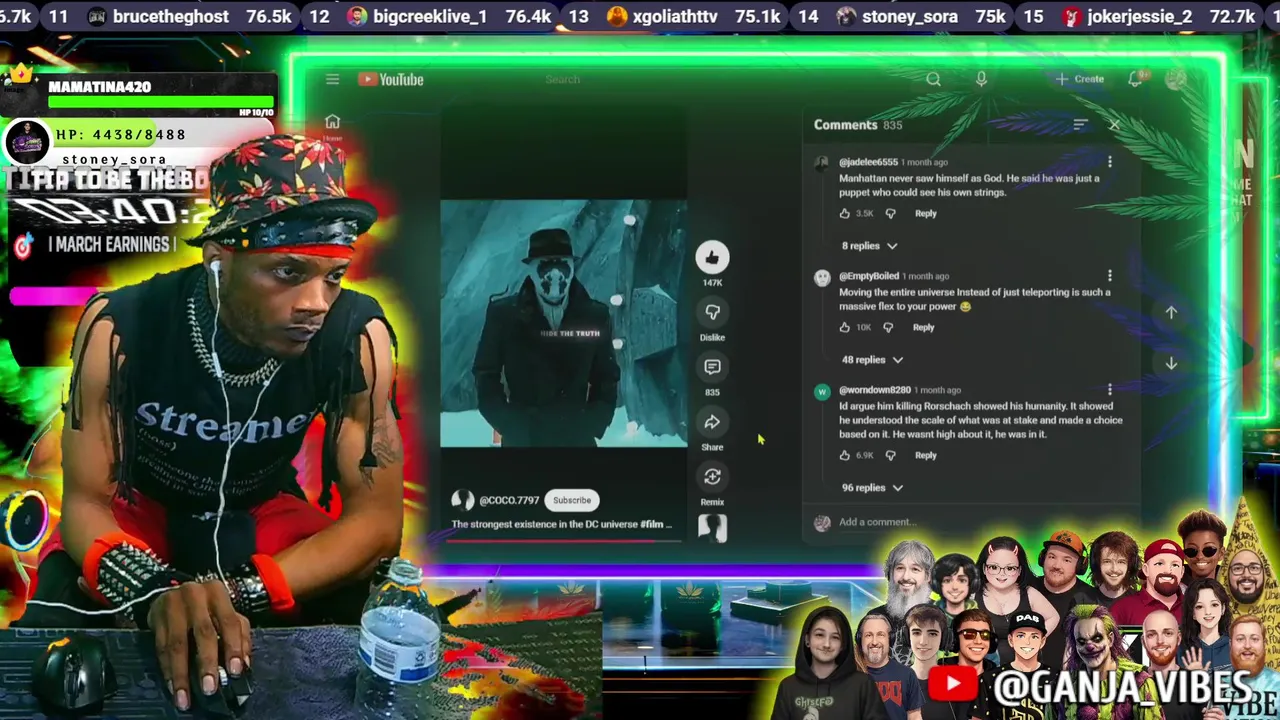The width and height of the screenshot is (1280, 720).
Task: Expand the 8 replies thread
Action: (x=869, y=246)
